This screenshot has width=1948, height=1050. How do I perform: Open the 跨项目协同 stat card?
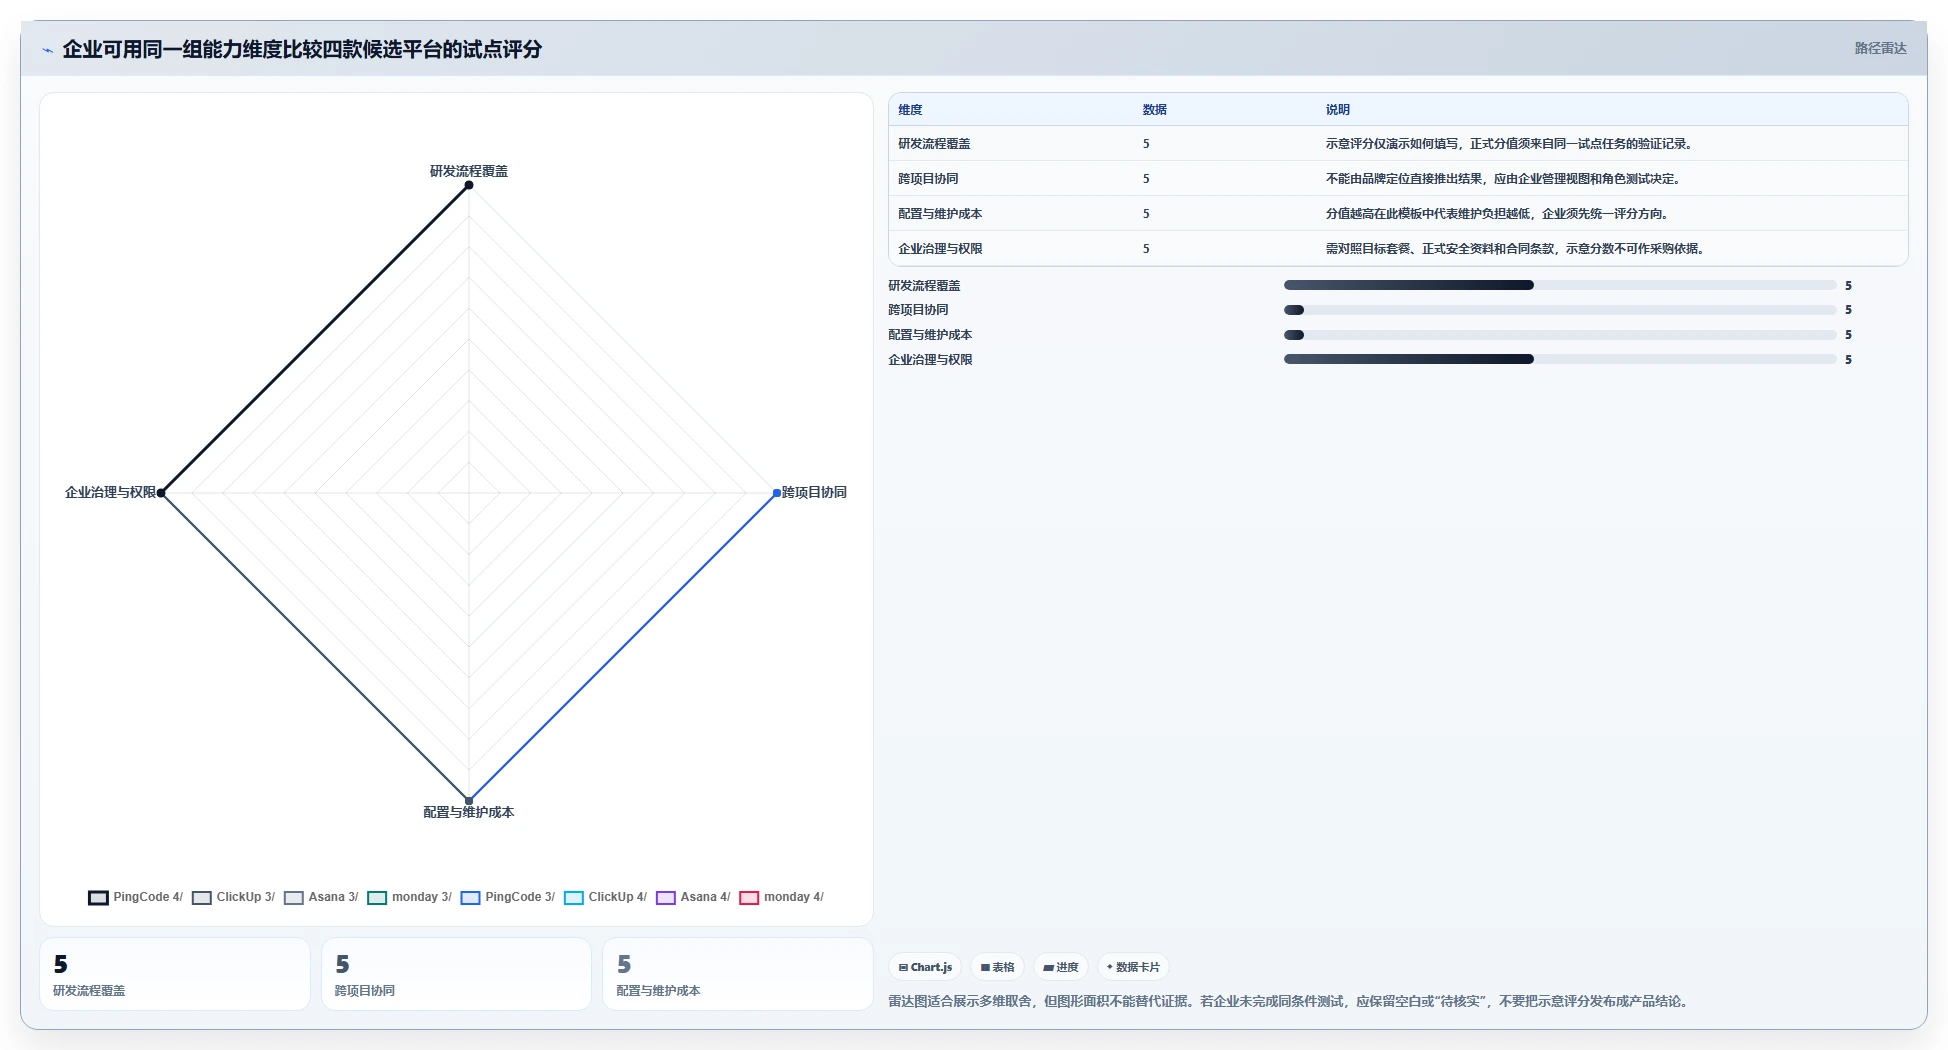click(456, 974)
